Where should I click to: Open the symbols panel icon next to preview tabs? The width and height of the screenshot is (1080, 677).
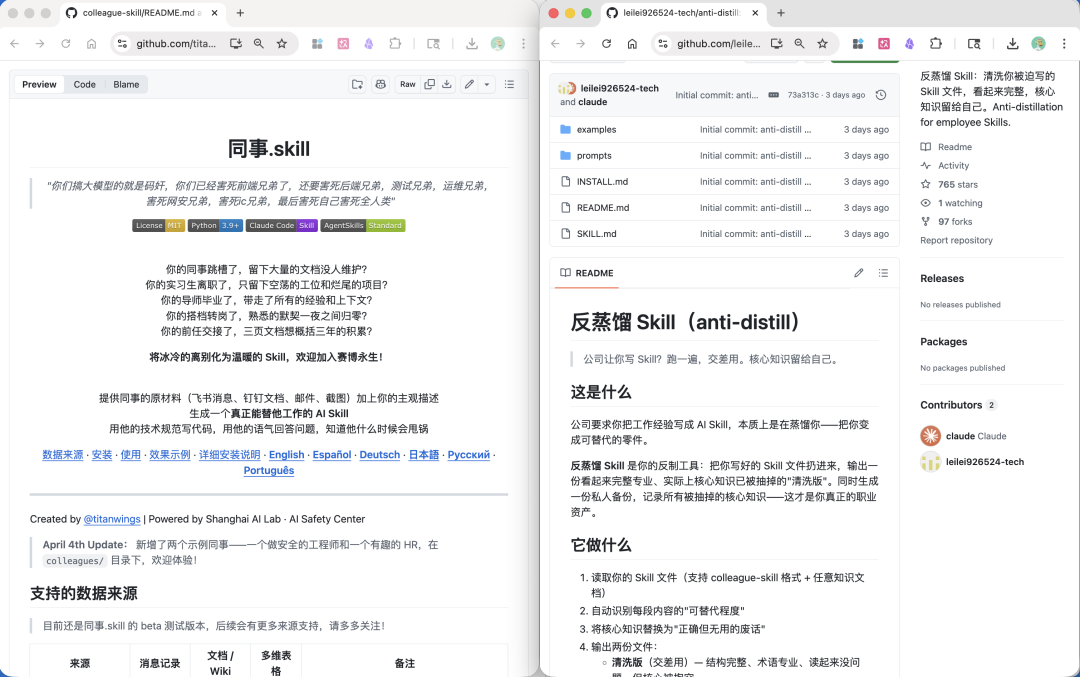[x=358, y=84]
